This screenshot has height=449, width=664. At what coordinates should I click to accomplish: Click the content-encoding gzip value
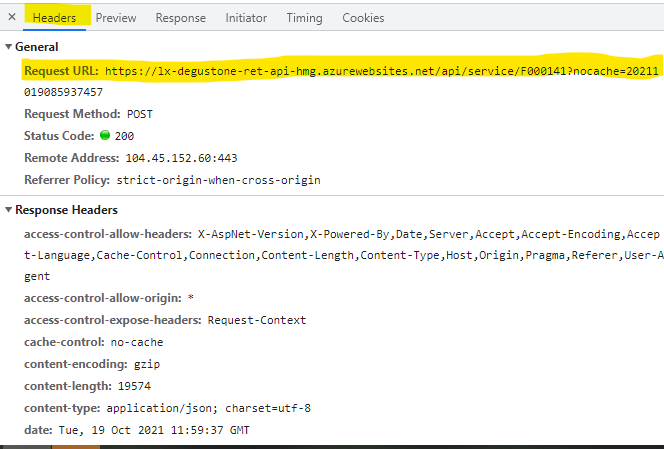click(147, 364)
